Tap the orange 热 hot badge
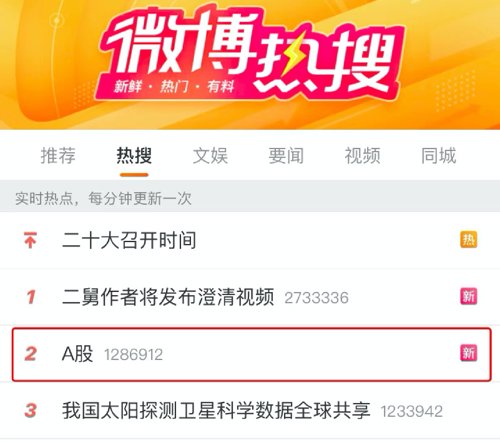The height and width of the screenshot is (443, 500). [469, 239]
